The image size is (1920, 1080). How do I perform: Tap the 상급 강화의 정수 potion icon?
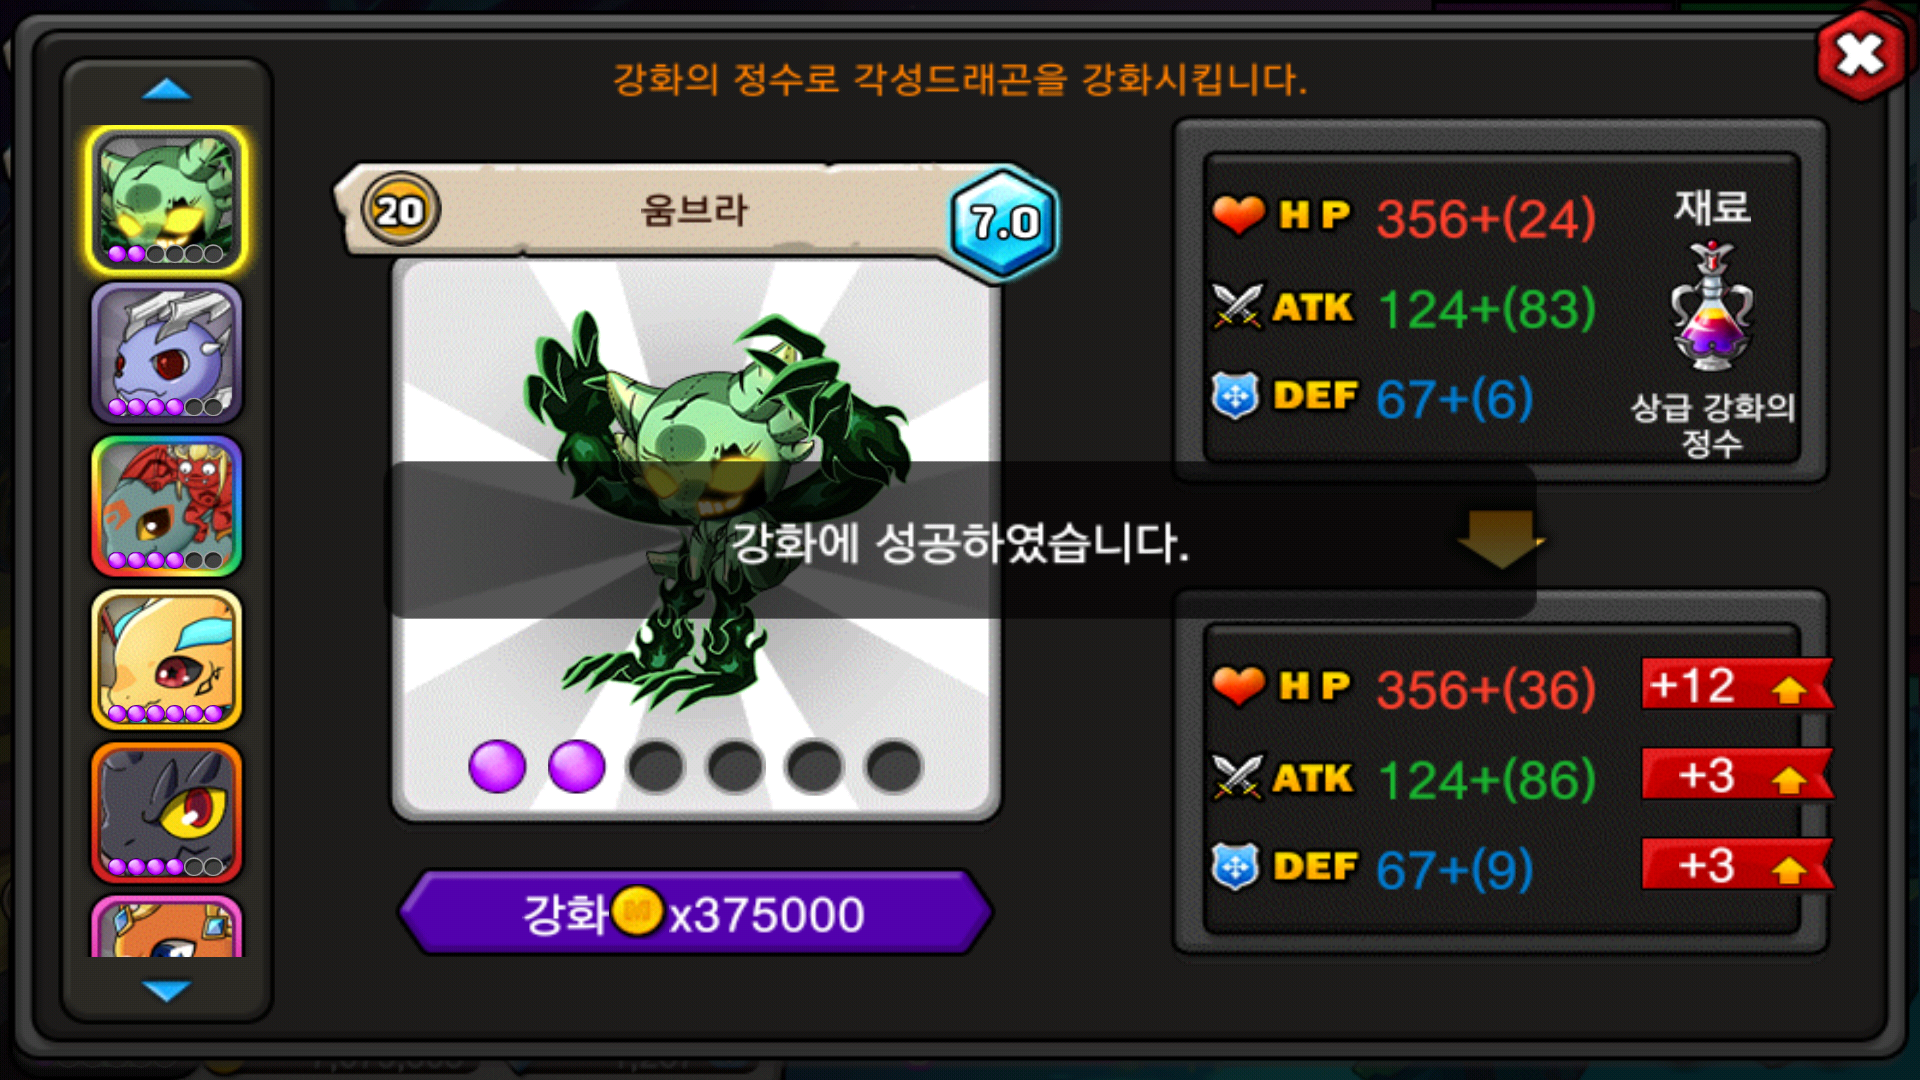tap(1712, 306)
